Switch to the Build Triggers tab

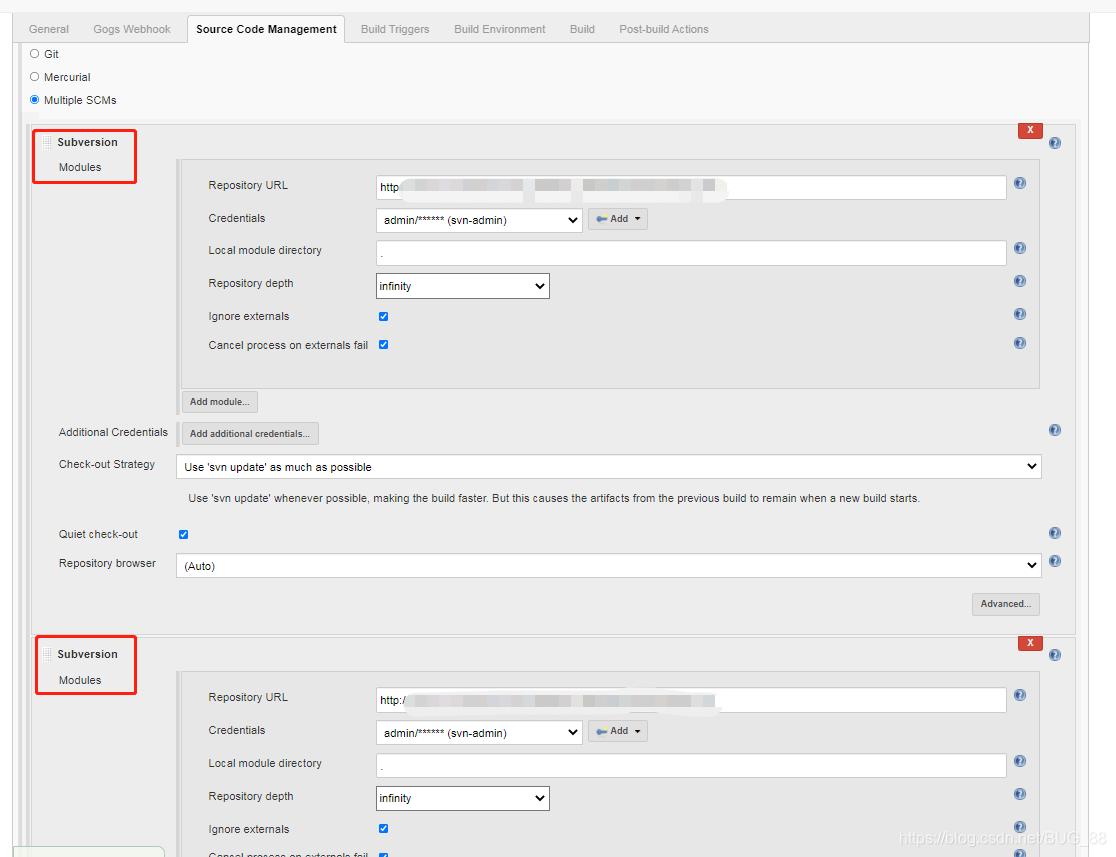pos(395,29)
